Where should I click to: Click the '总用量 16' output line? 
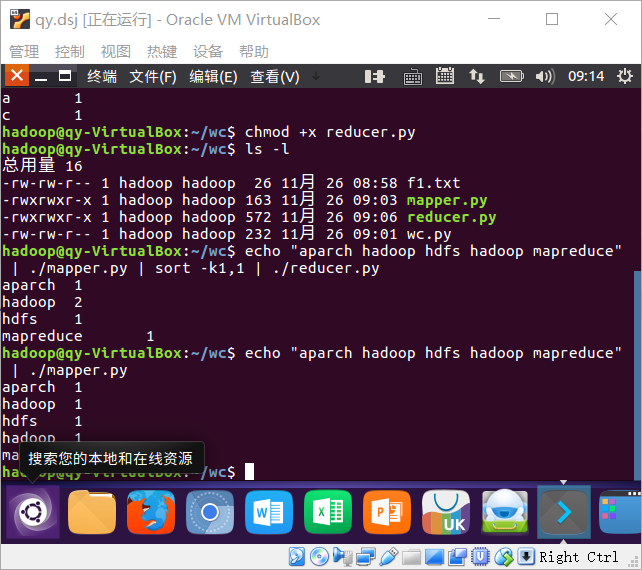pyautogui.click(x=43, y=166)
